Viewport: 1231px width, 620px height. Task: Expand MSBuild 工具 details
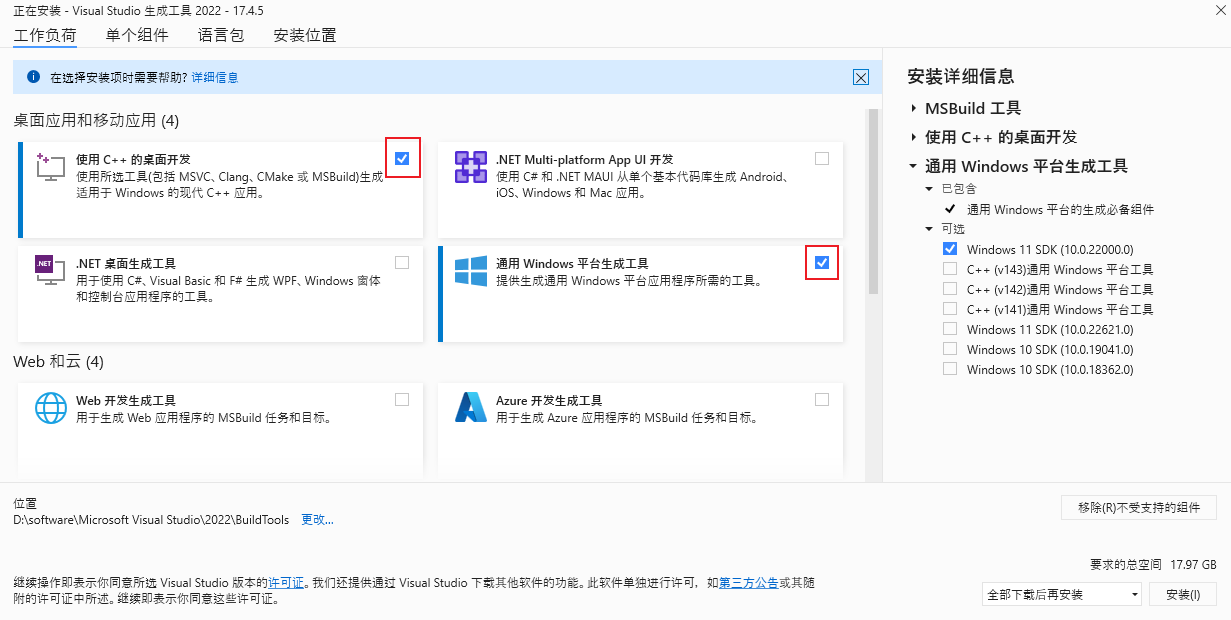(x=913, y=108)
